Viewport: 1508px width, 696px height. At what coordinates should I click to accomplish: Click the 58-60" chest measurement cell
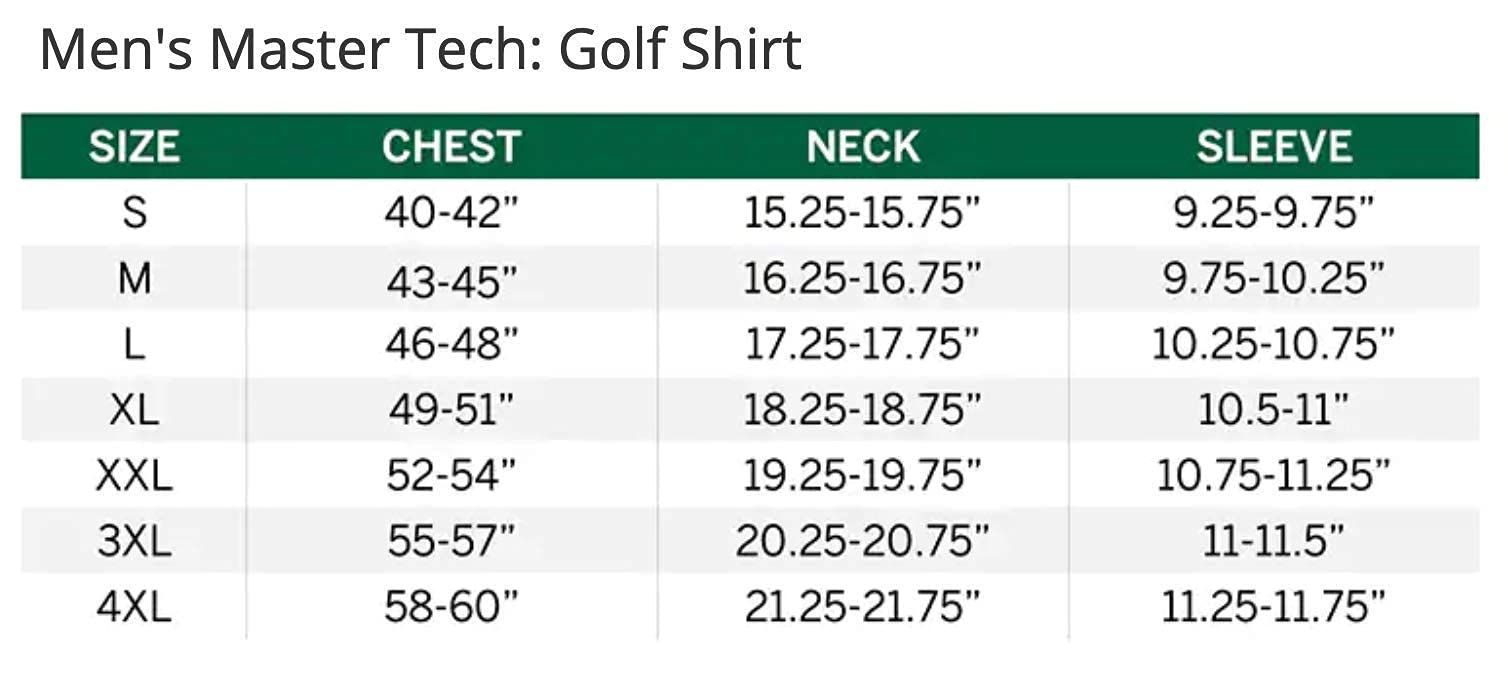(x=451, y=606)
